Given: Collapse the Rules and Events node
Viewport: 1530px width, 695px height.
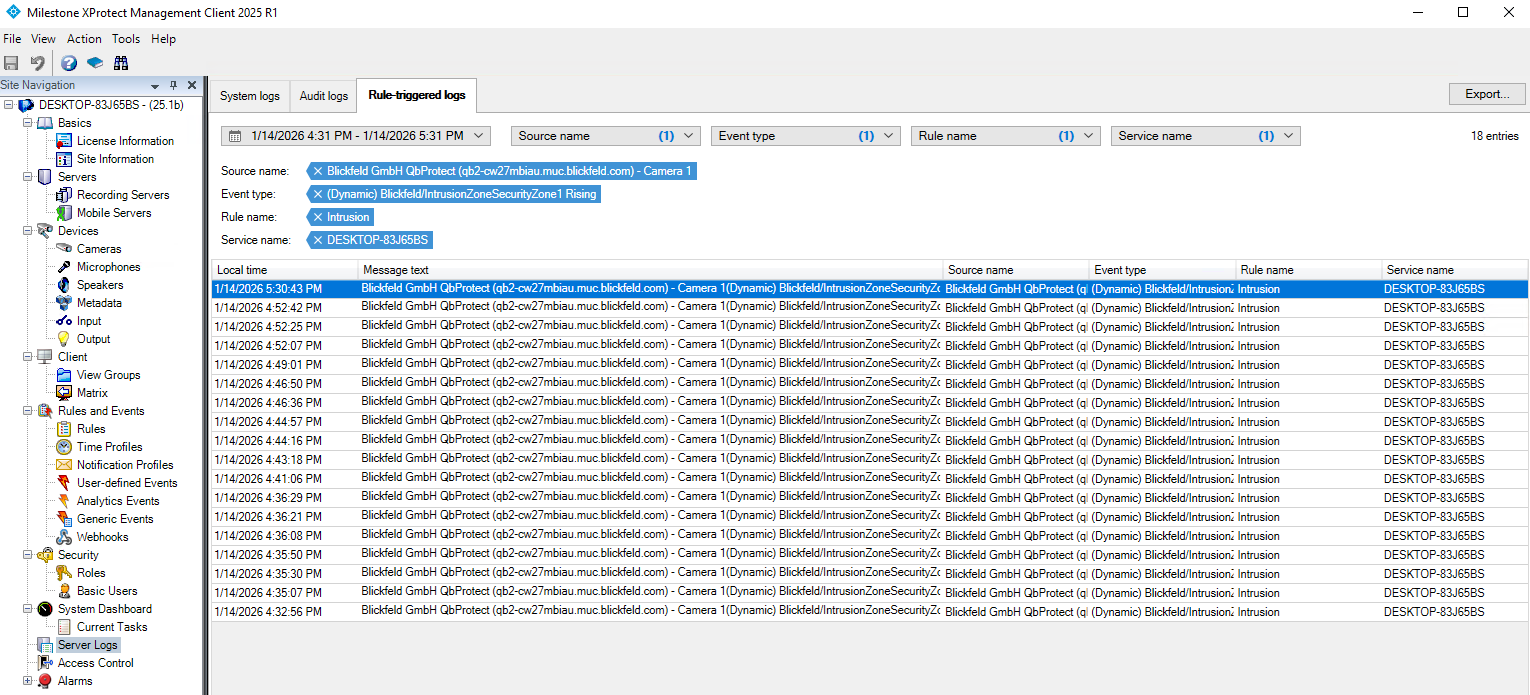Looking at the screenshot, I should click(27, 411).
